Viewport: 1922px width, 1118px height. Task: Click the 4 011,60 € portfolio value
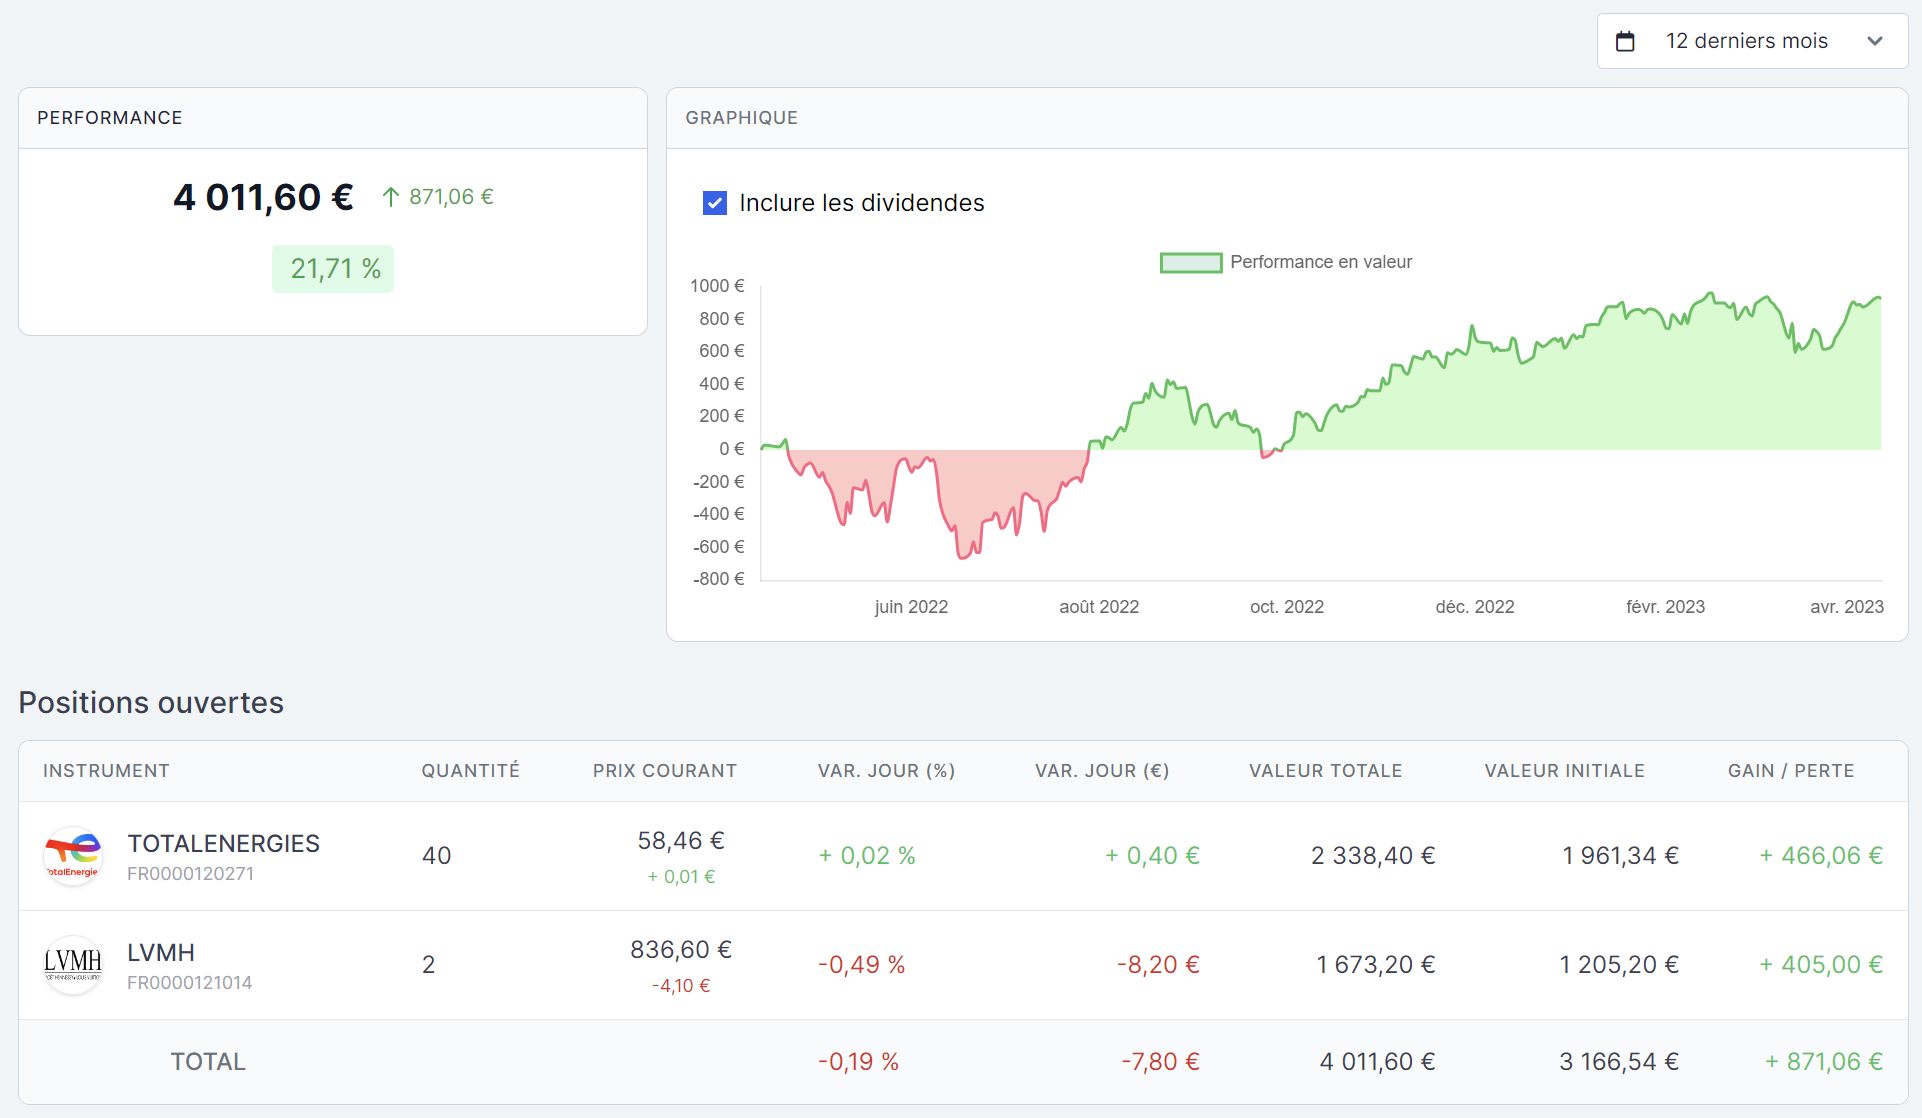(263, 197)
